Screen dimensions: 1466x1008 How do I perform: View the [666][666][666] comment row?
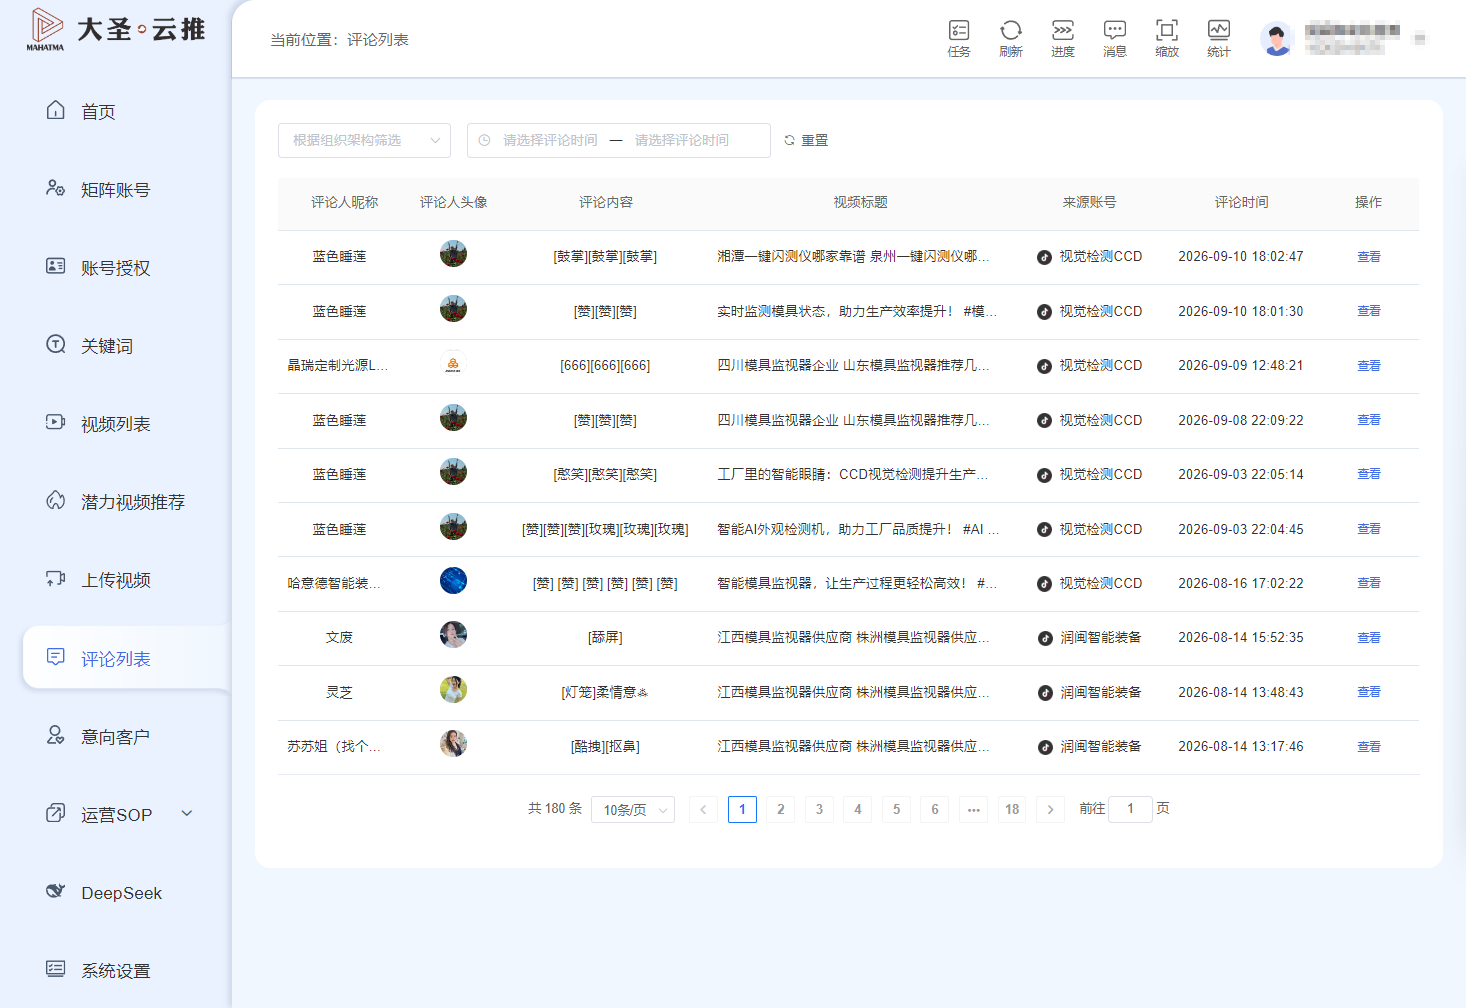(x=1368, y=366)
